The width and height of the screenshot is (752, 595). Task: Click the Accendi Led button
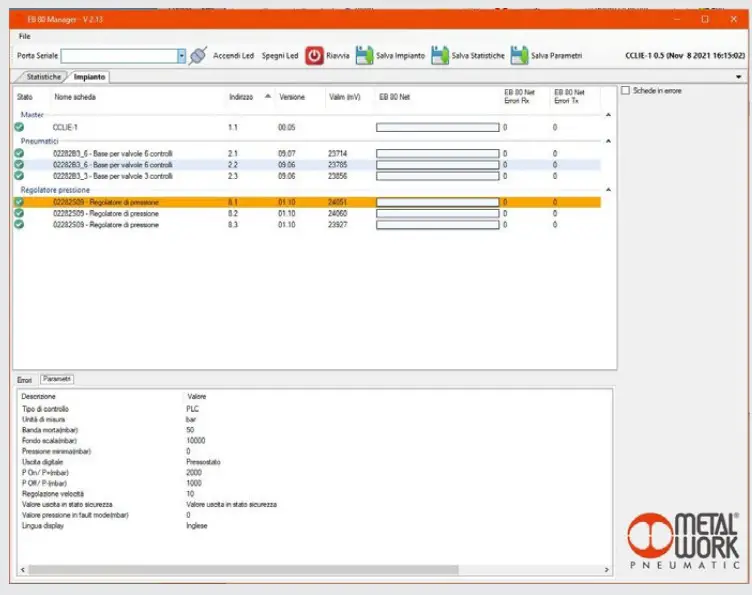pyautogui.click(x=234, y=56)
